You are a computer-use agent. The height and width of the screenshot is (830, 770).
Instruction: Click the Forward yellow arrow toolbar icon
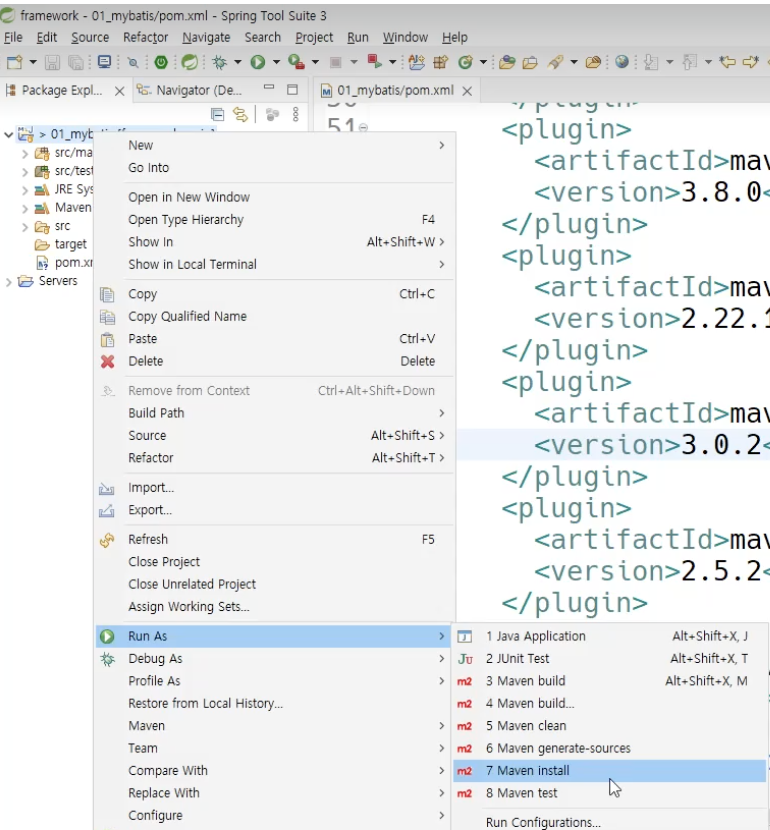[751, 62]
